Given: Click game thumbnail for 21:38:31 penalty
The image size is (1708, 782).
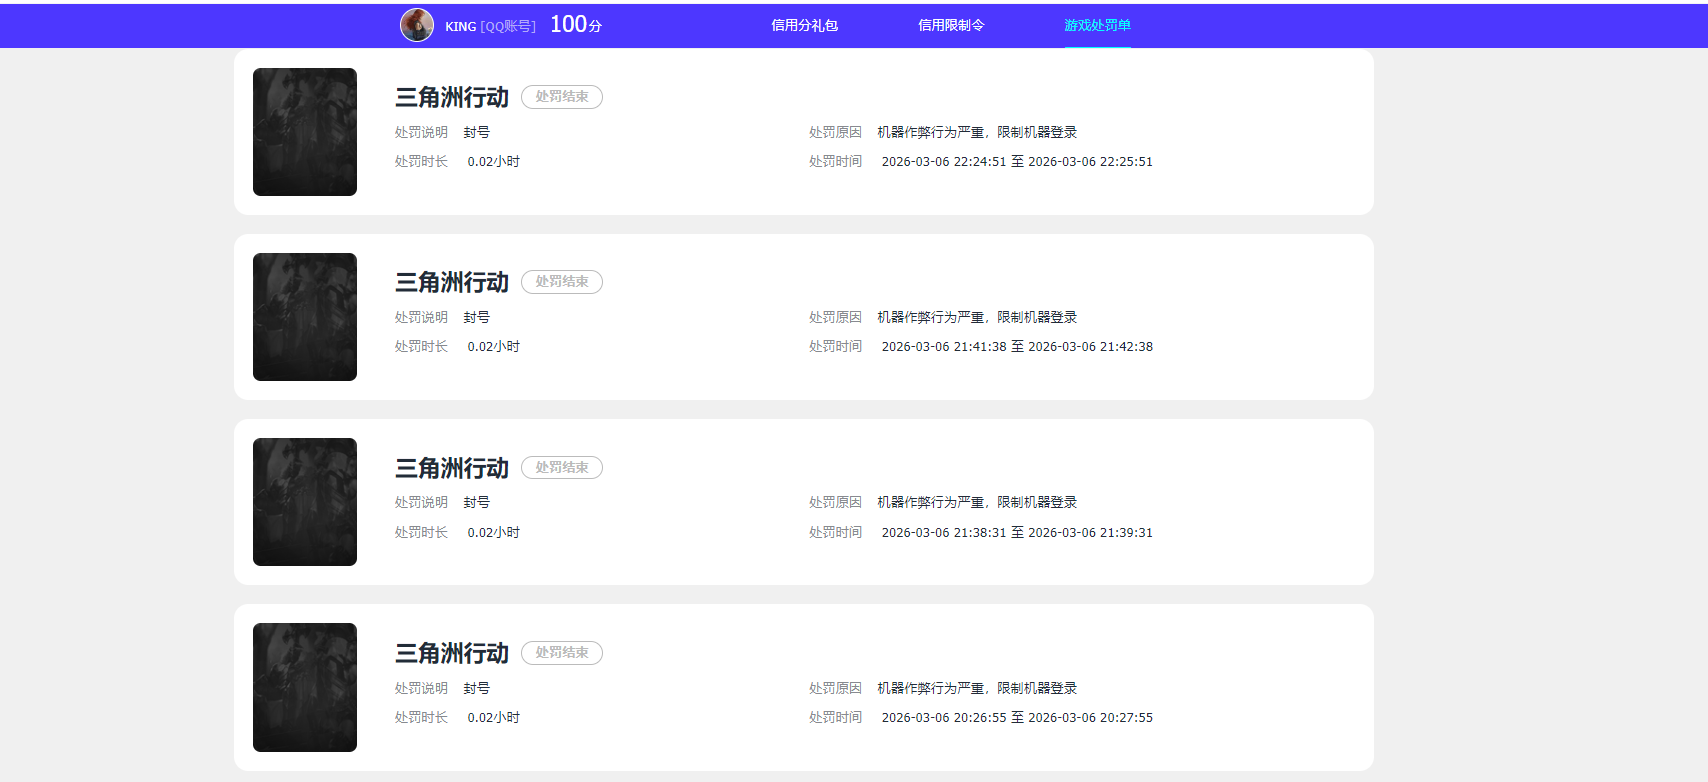Looking at the screenshot, I should click(x=305, y=502).
